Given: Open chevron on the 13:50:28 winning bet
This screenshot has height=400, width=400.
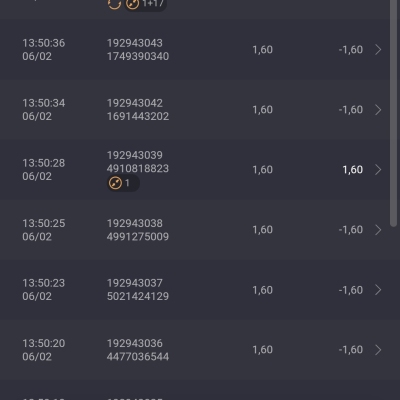Looking at the screenshot, I should 378,170.
